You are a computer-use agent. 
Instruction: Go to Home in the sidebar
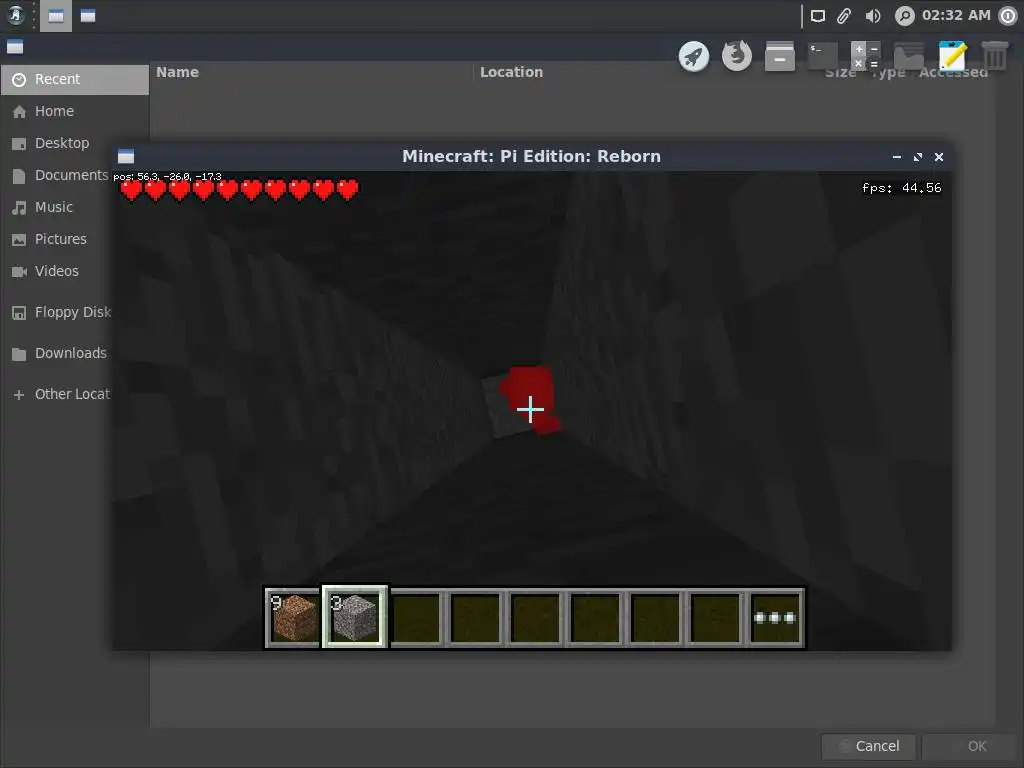(75, 111)
